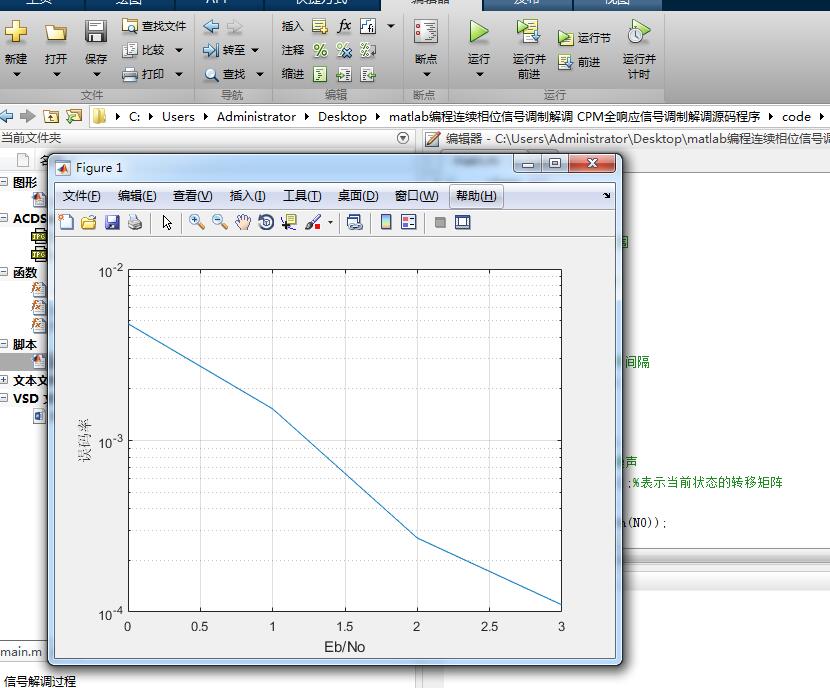This screenshot has height=688, width=830.
Task: Open the 文件(F) menu in Figure 1
Action: (x=82, y=196)
